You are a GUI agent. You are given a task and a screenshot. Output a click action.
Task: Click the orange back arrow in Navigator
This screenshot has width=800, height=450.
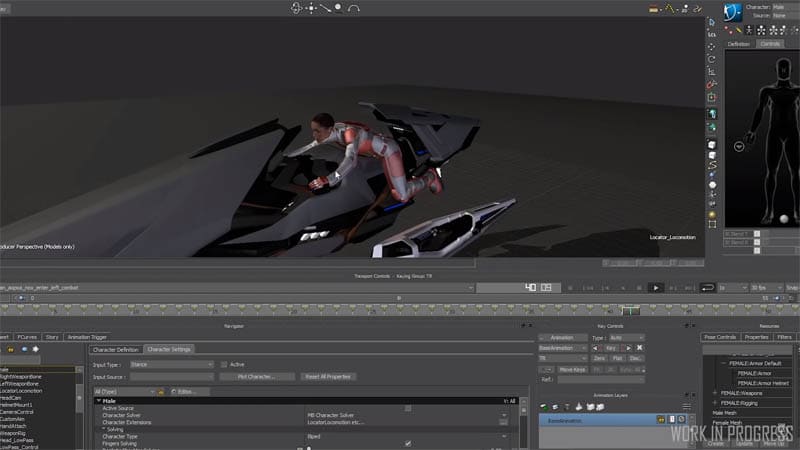[x=10, y=349]
